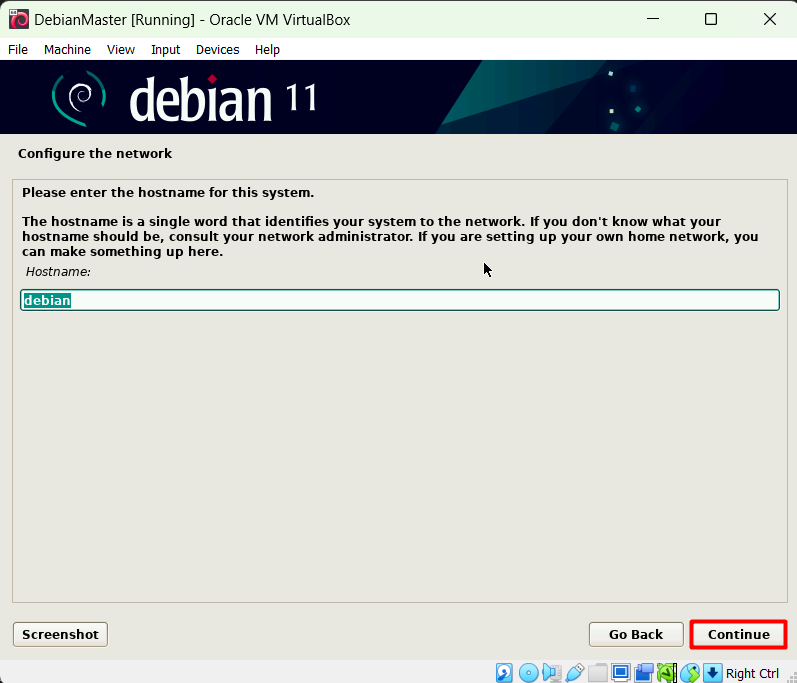Open the shared folders status icon

pyautogui.click(x=598, y=672)
